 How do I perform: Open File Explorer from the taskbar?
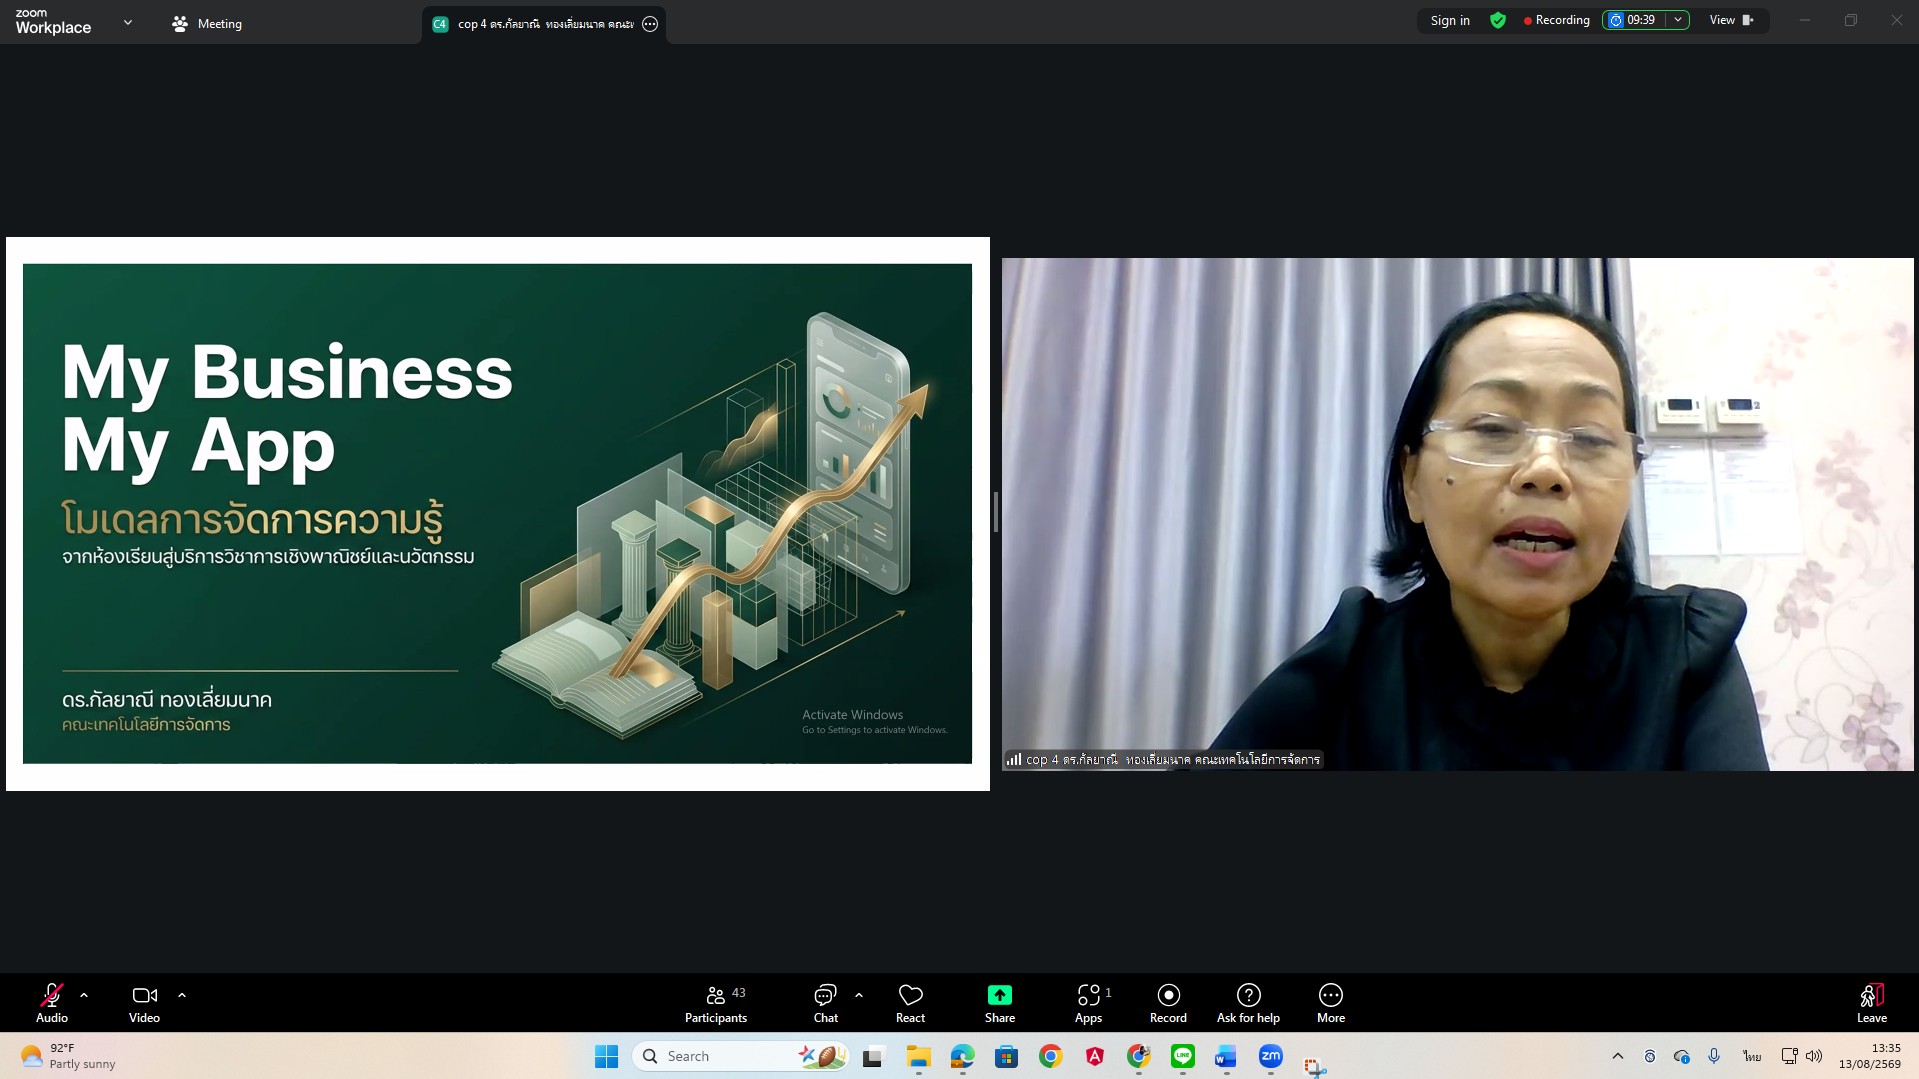pos(918,1056)
